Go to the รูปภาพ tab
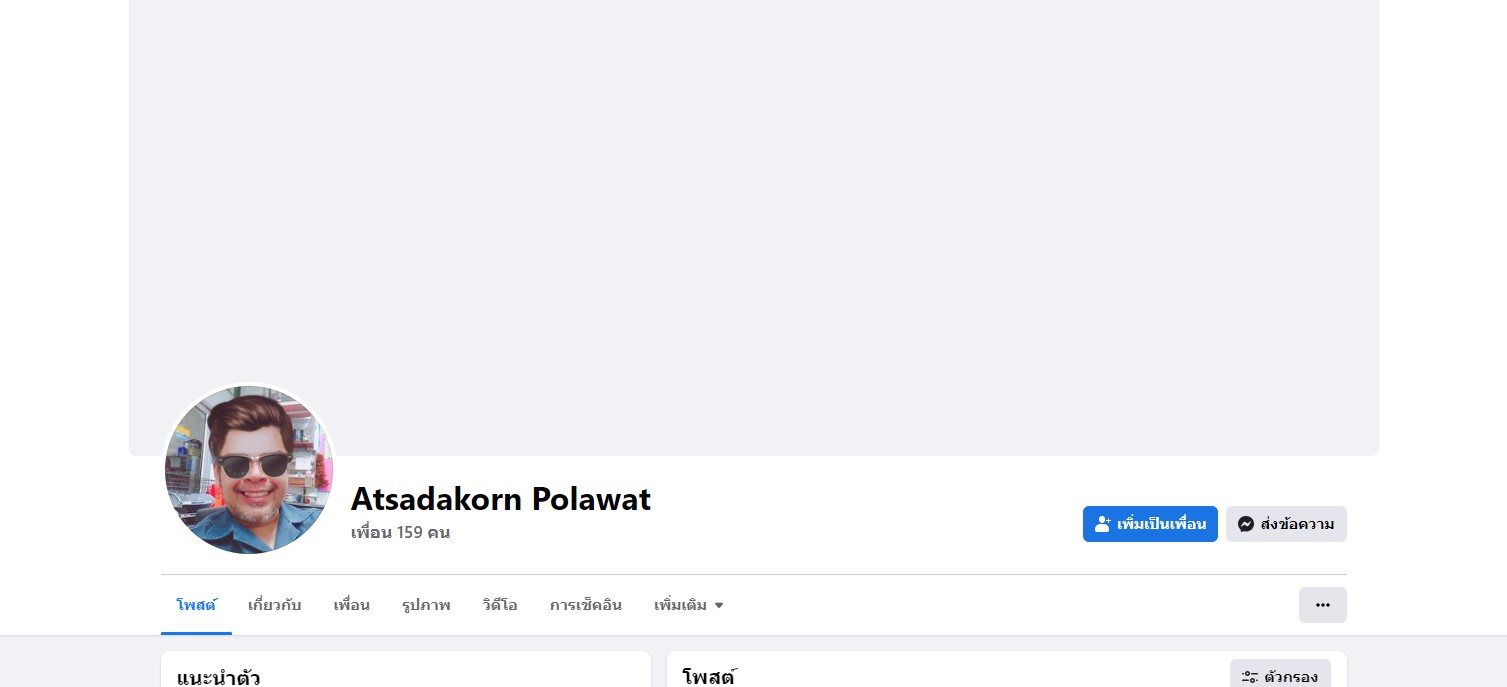The image size is (1507, 687). coord(426,605)
